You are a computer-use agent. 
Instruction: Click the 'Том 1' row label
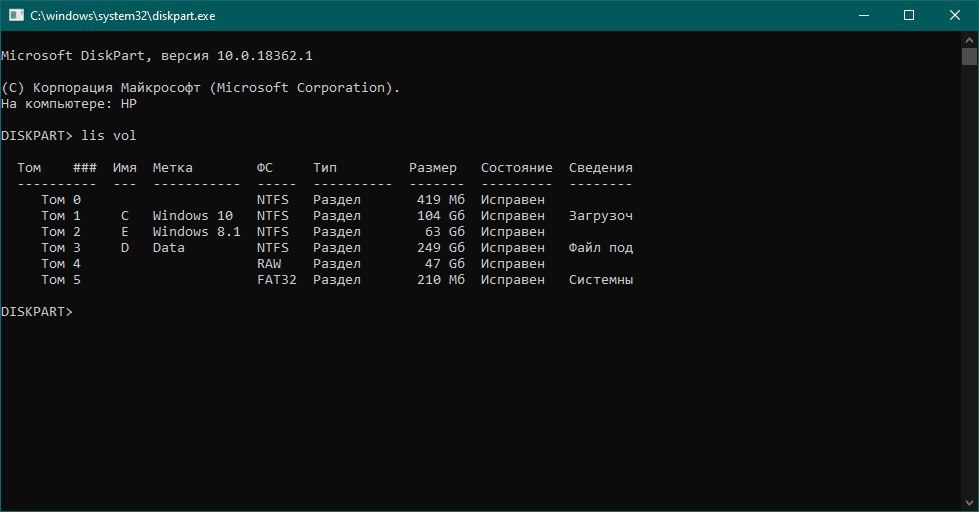point(61,215)
